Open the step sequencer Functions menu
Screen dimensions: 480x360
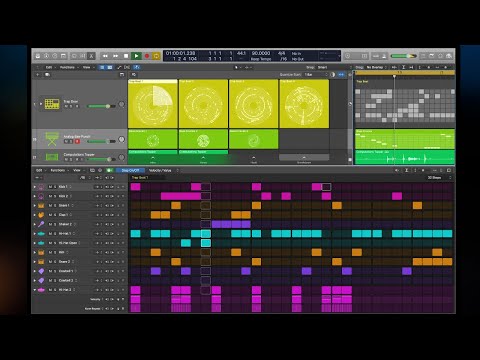(x=59, y=170)
